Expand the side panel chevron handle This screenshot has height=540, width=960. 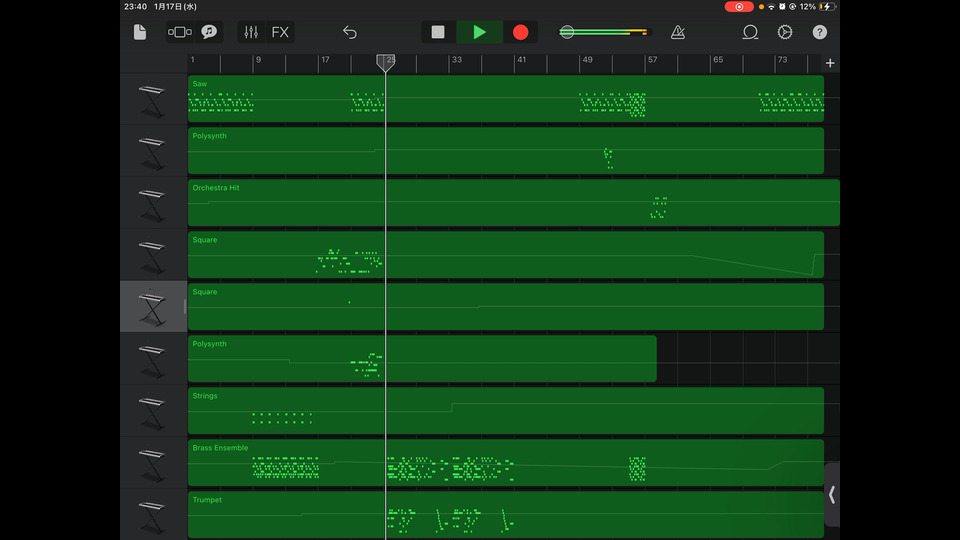(832, 495)
